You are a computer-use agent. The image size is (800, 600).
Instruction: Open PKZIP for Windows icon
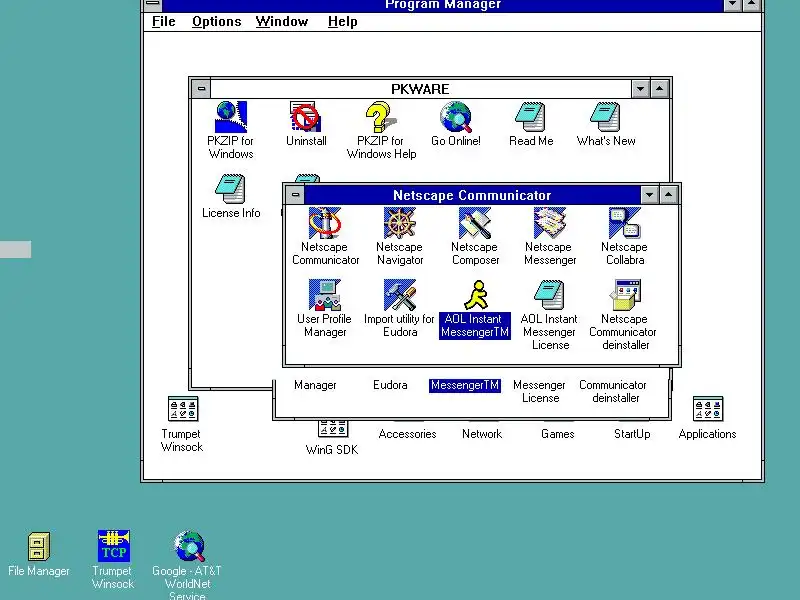point(231,117)
